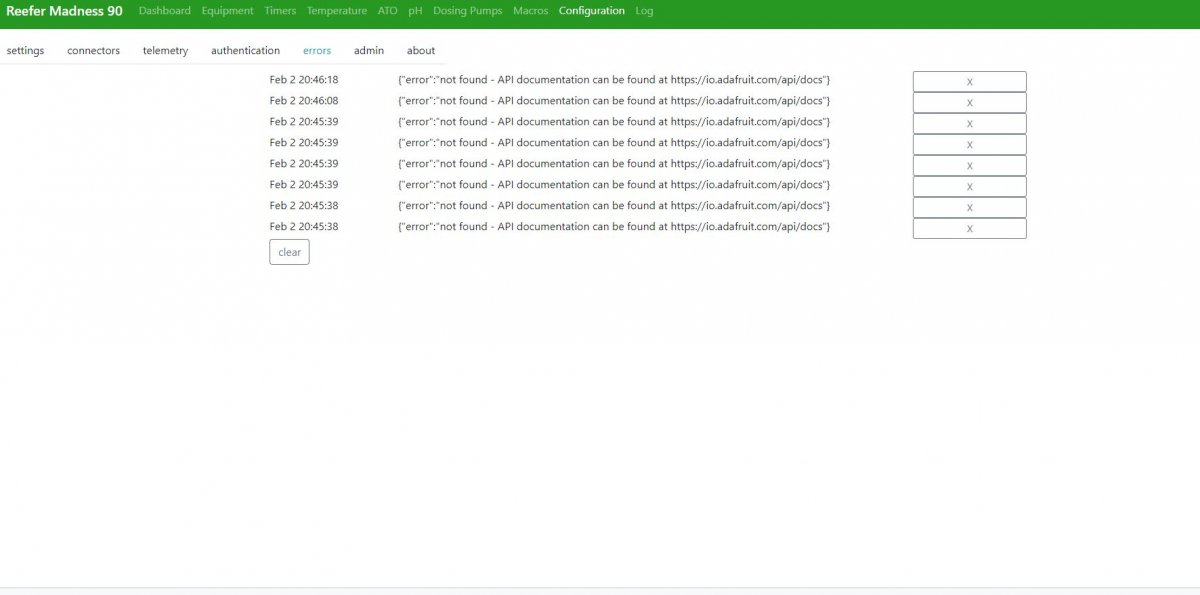The height and width of the screenshot is (595, 1200).
Task: Switch to the connectors tab
Action: (x=94, y=50)
